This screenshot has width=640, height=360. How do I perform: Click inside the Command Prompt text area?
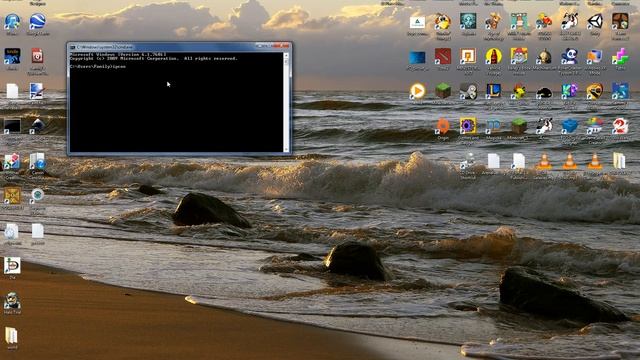tap(176, 102)
